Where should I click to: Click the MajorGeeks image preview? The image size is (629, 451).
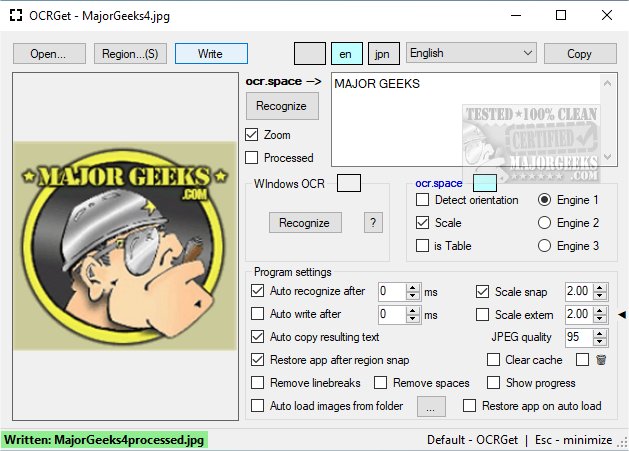[x=125, y=246]
